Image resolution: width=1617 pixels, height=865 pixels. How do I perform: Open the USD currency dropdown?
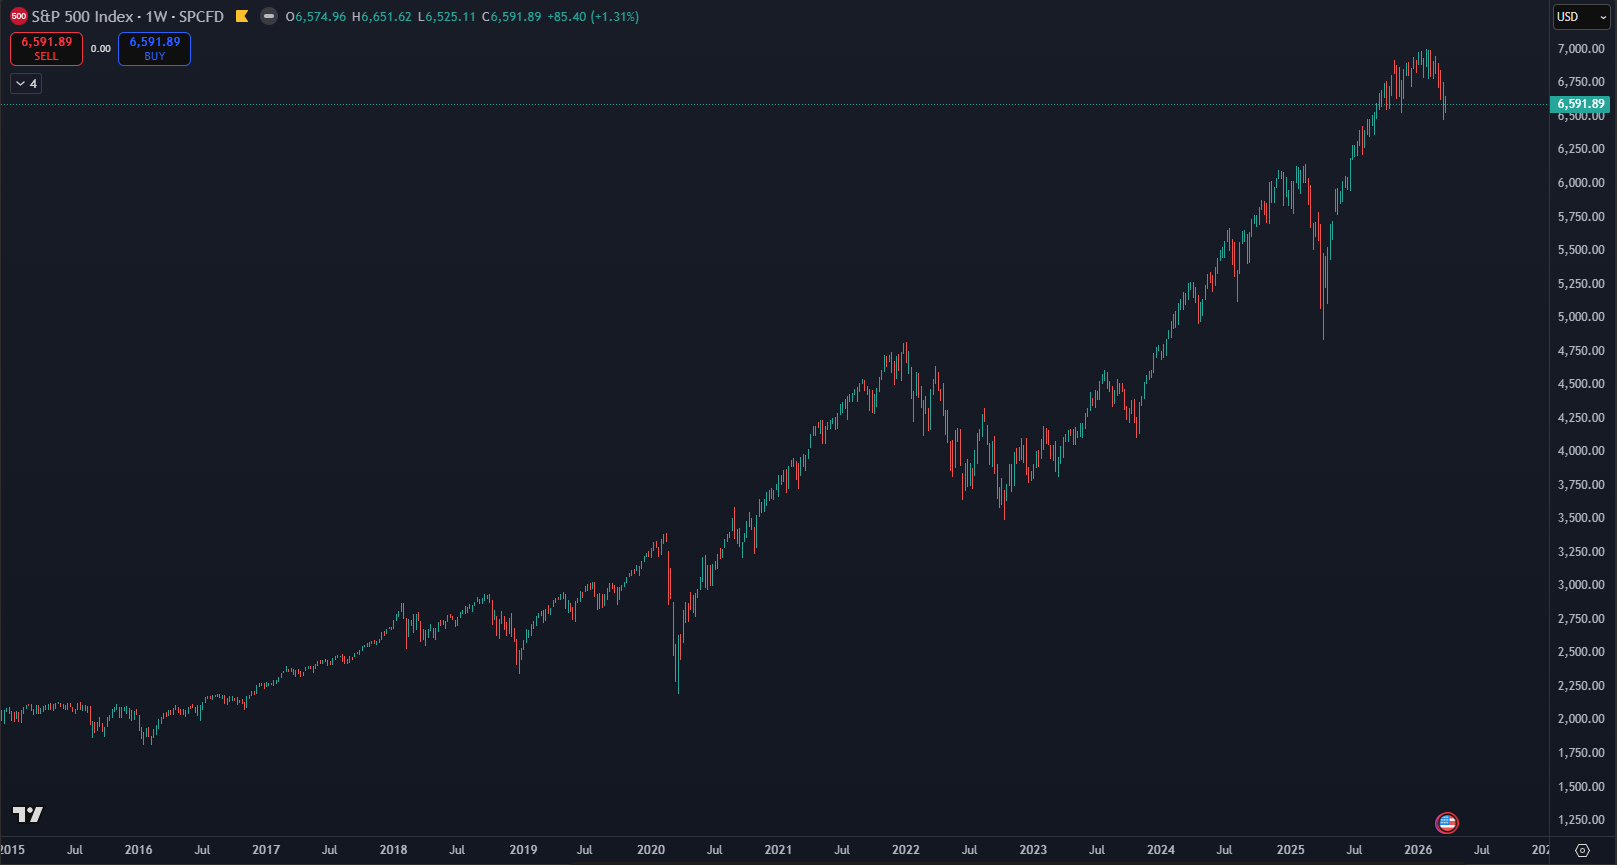pyautogui.click(x=1581, y=17)
